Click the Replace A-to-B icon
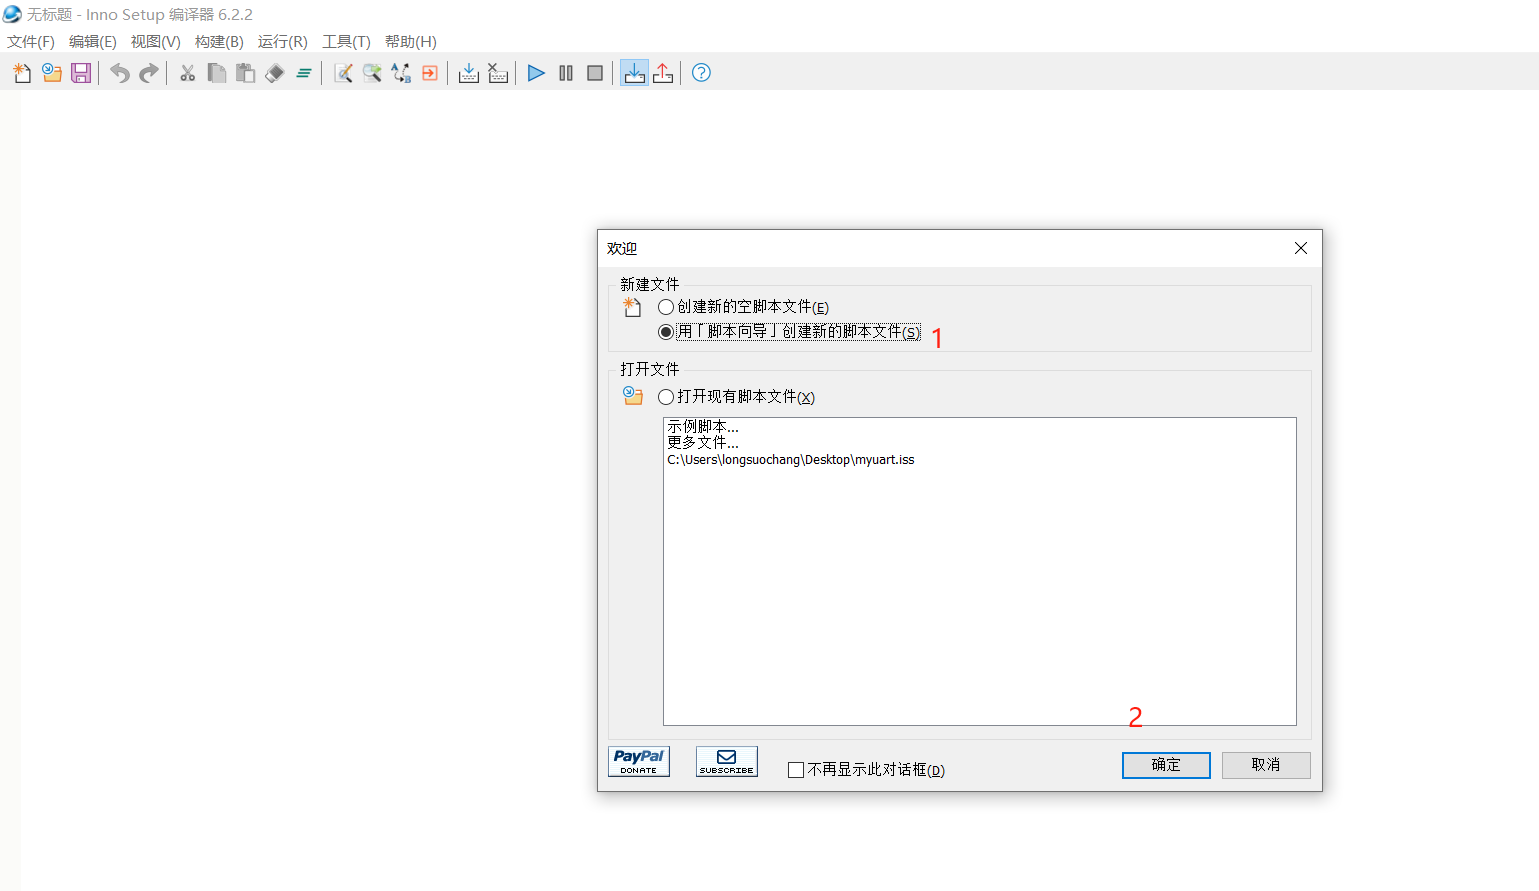 click(x=401, y=73)
